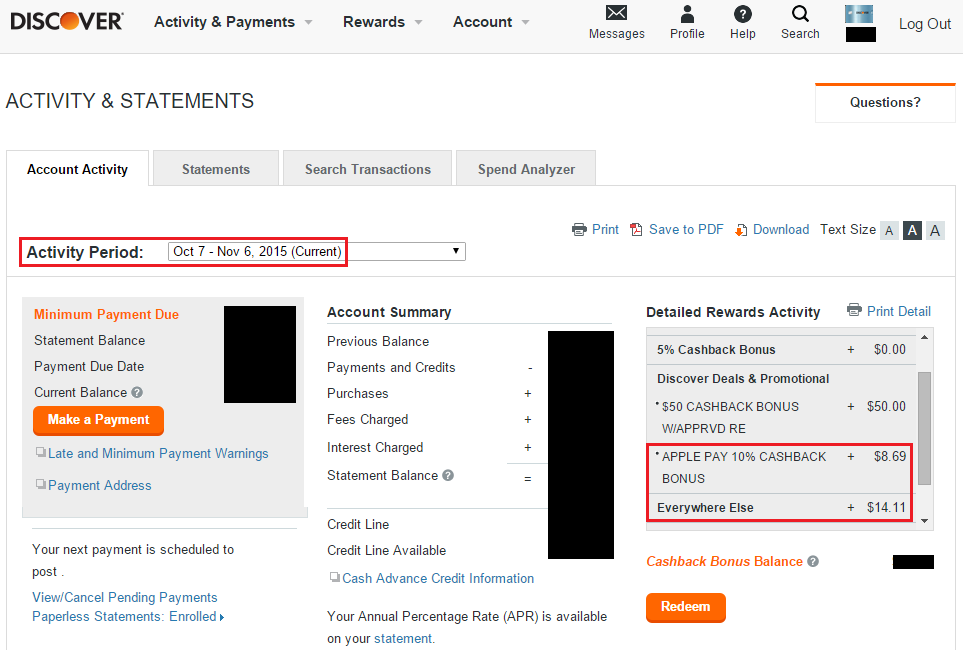
Task: Click the card image thumbnail in header
Action: click(859, 14)
